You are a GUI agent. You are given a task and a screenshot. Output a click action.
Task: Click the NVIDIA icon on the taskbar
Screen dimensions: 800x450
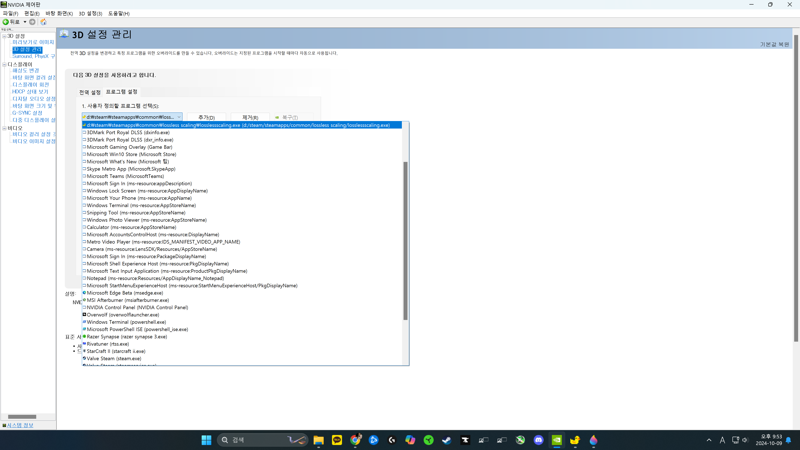[x=557, y=440]
